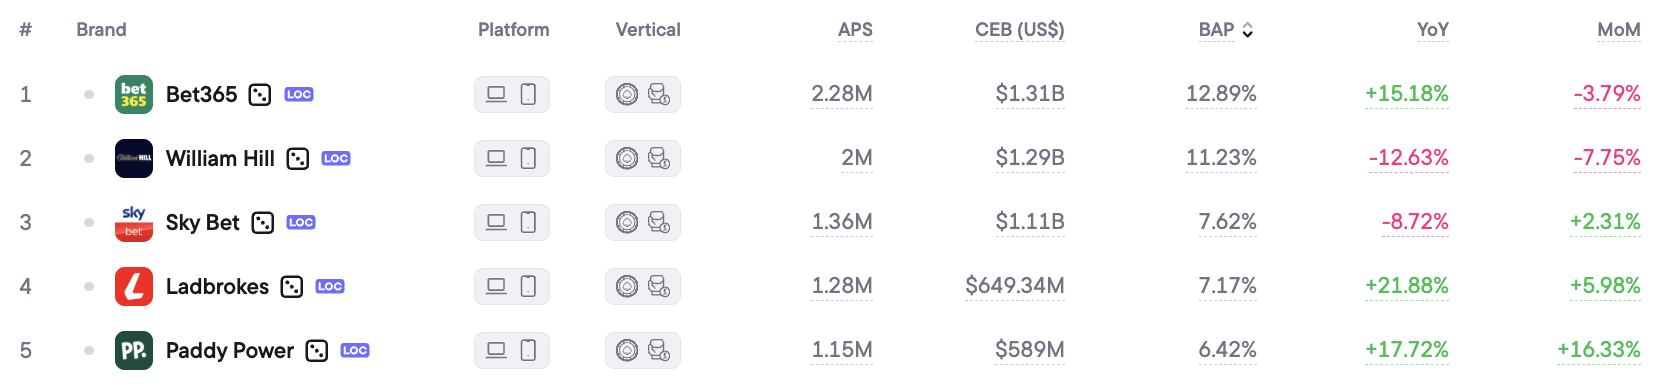Open the Paddy Power brand name link
Viewport: 1668px width, 384px height.
tap(230, 350)
